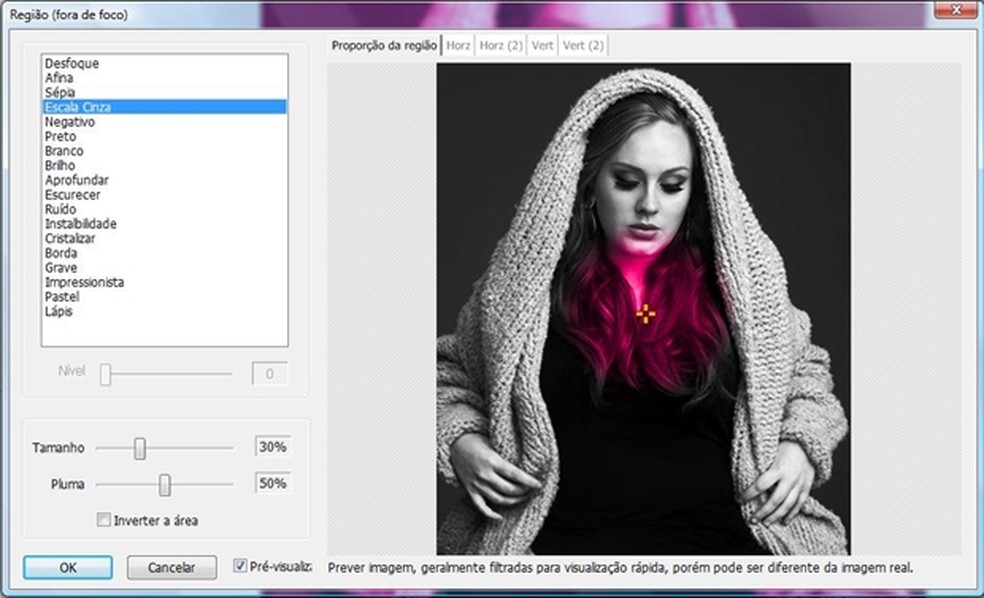This screenshot has height=598, width=984.
Task: Click the OK button
Action: tap(67, 567)
